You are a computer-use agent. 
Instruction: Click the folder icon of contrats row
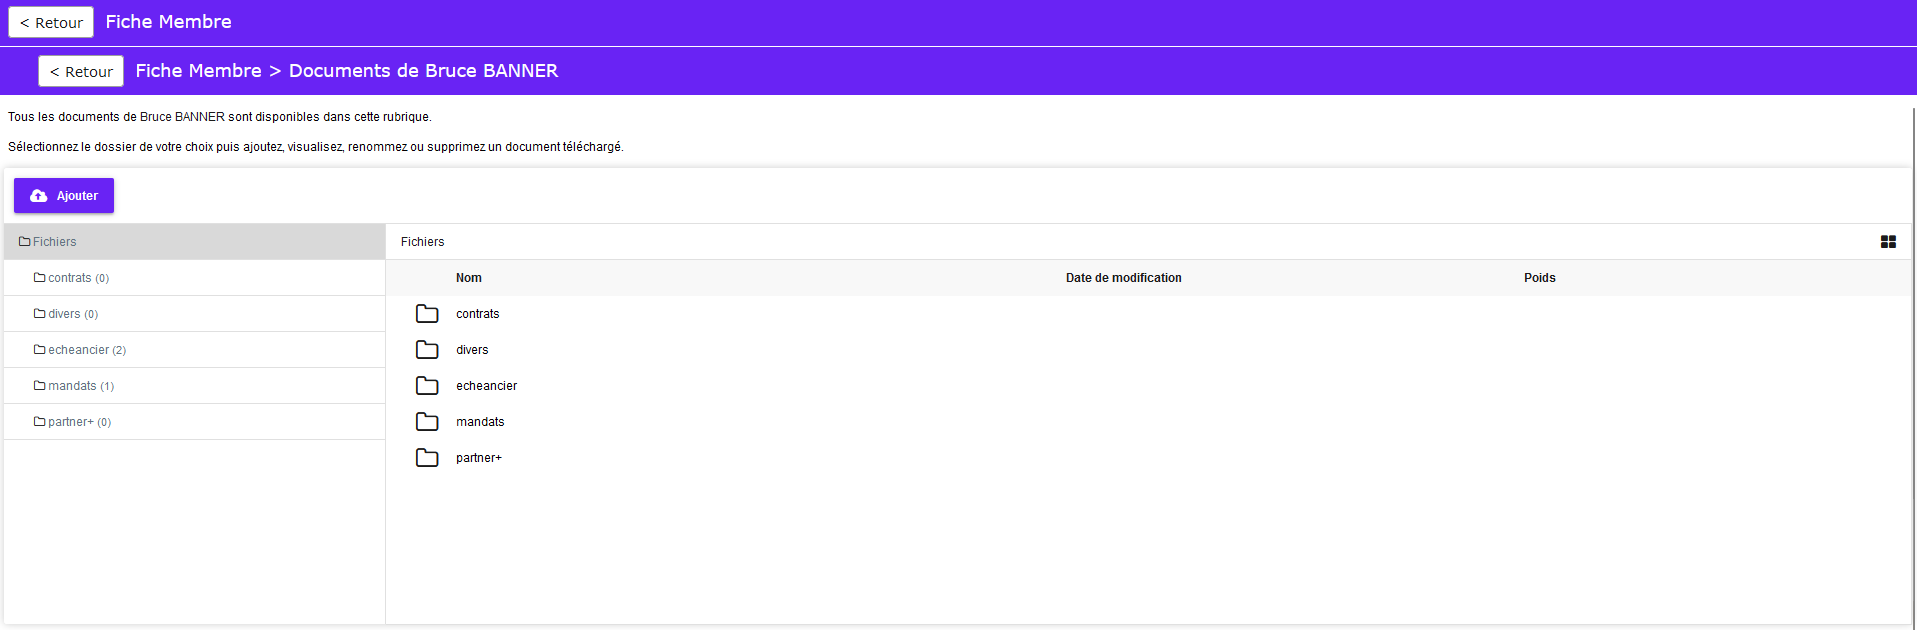(427, 314)
